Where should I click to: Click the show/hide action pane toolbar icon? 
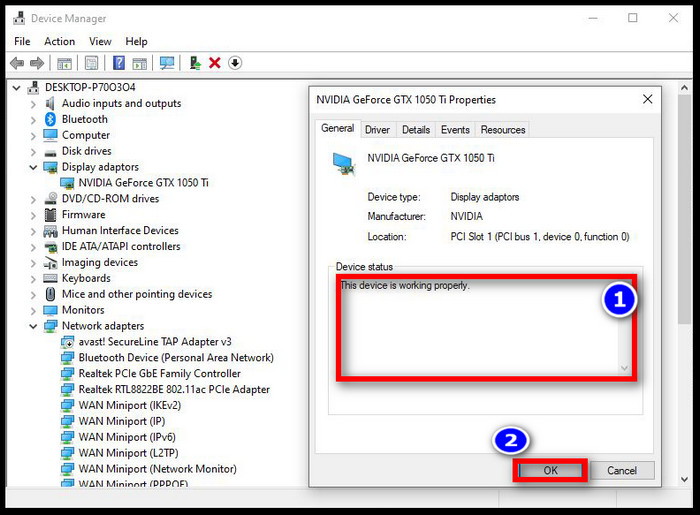(140, 63)
